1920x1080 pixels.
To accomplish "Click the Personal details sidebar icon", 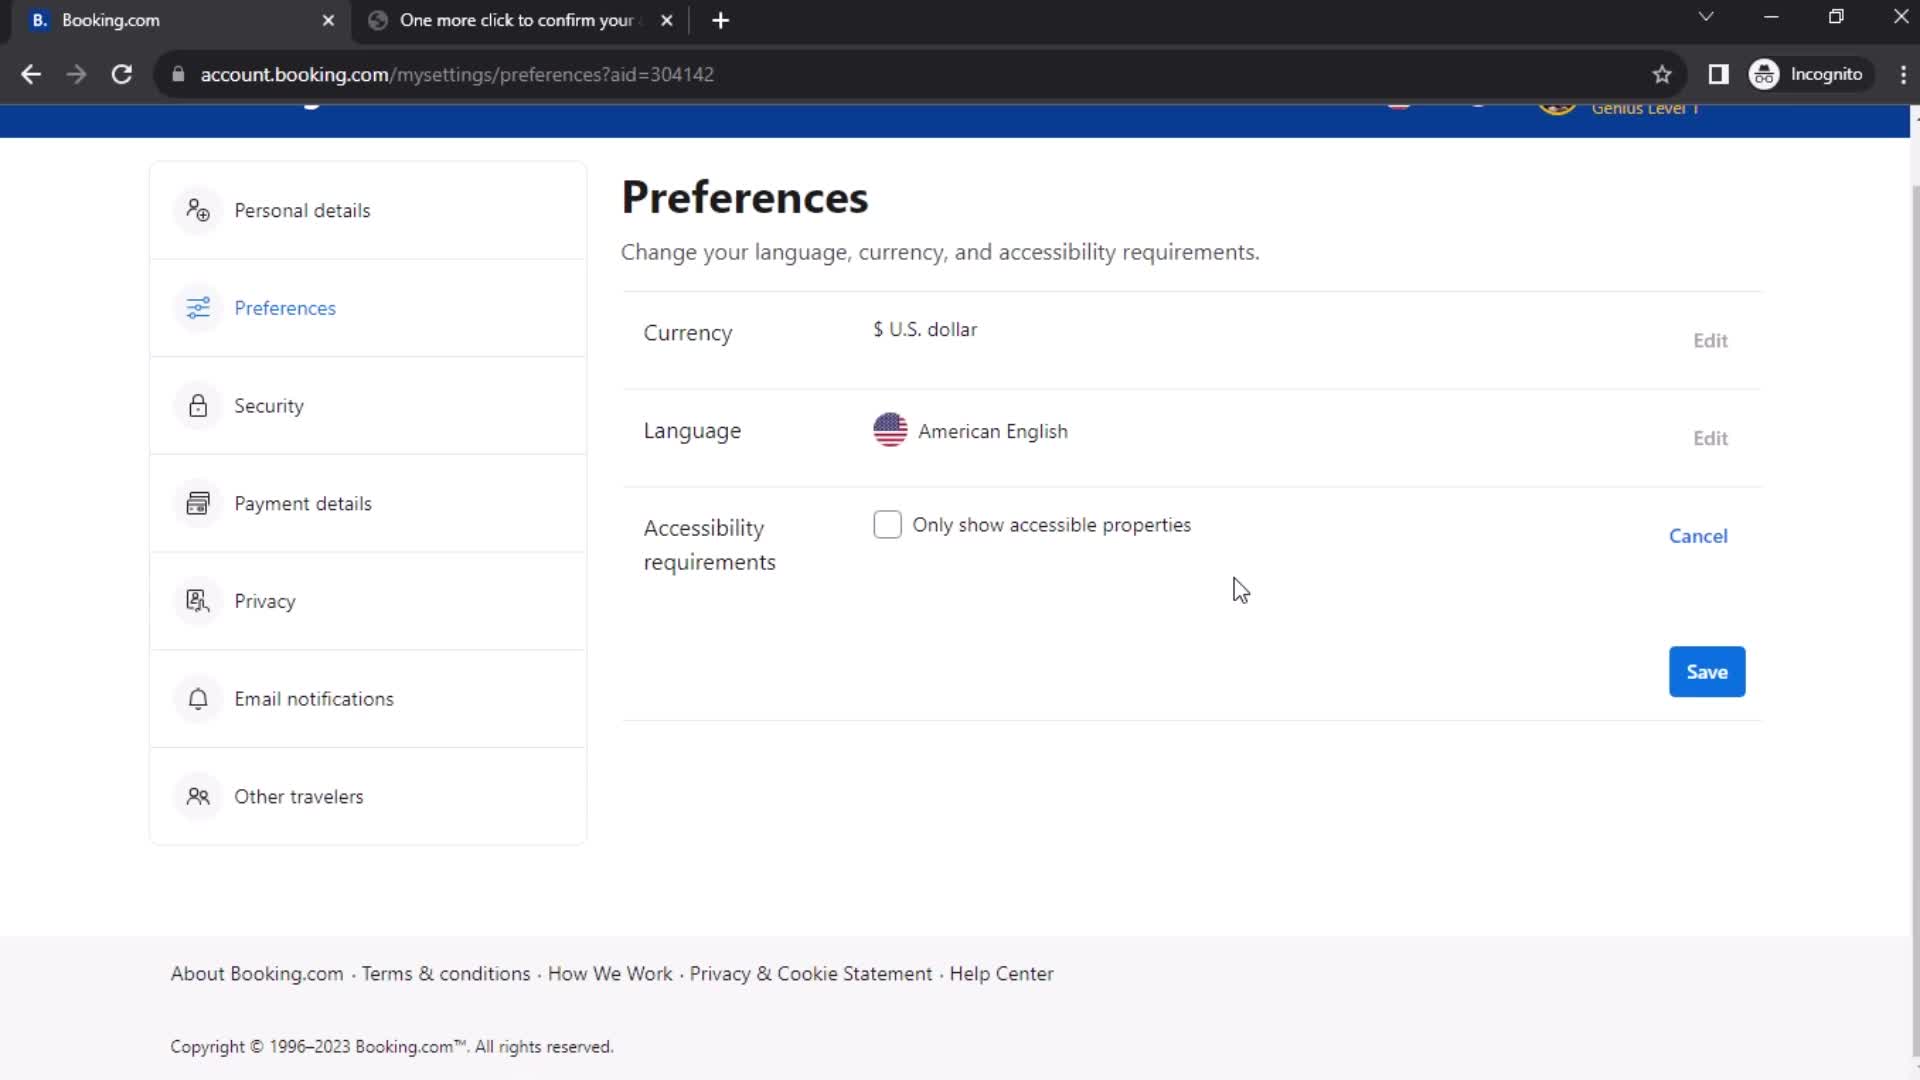I will tap(196, 210).
